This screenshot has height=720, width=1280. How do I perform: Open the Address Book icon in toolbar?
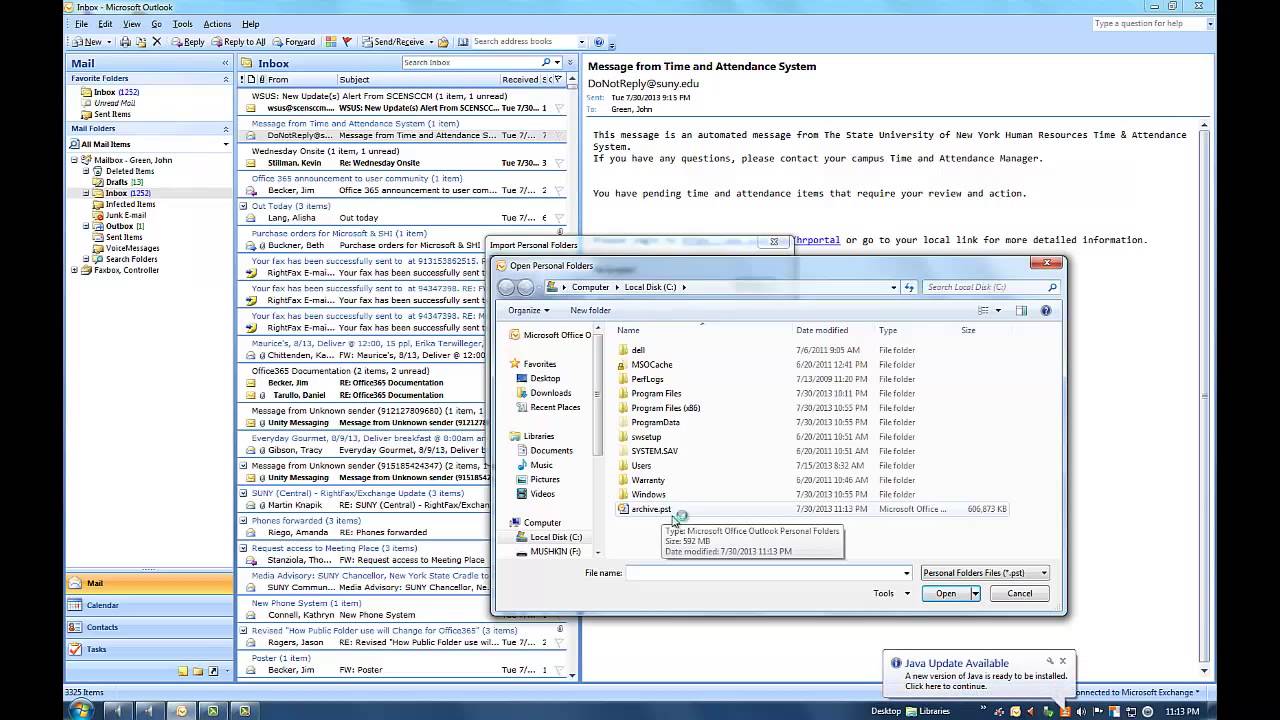[x=463, y=42]
